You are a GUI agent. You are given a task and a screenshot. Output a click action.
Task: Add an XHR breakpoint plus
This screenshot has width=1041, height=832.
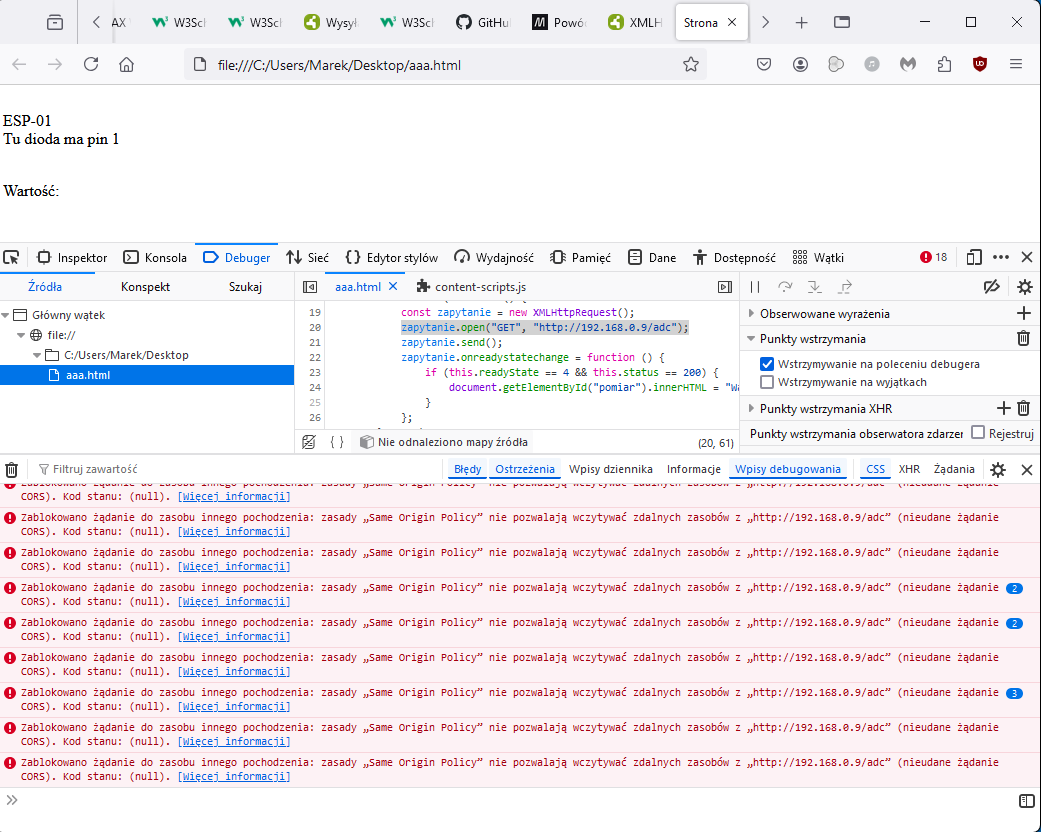coord(1003,408)
